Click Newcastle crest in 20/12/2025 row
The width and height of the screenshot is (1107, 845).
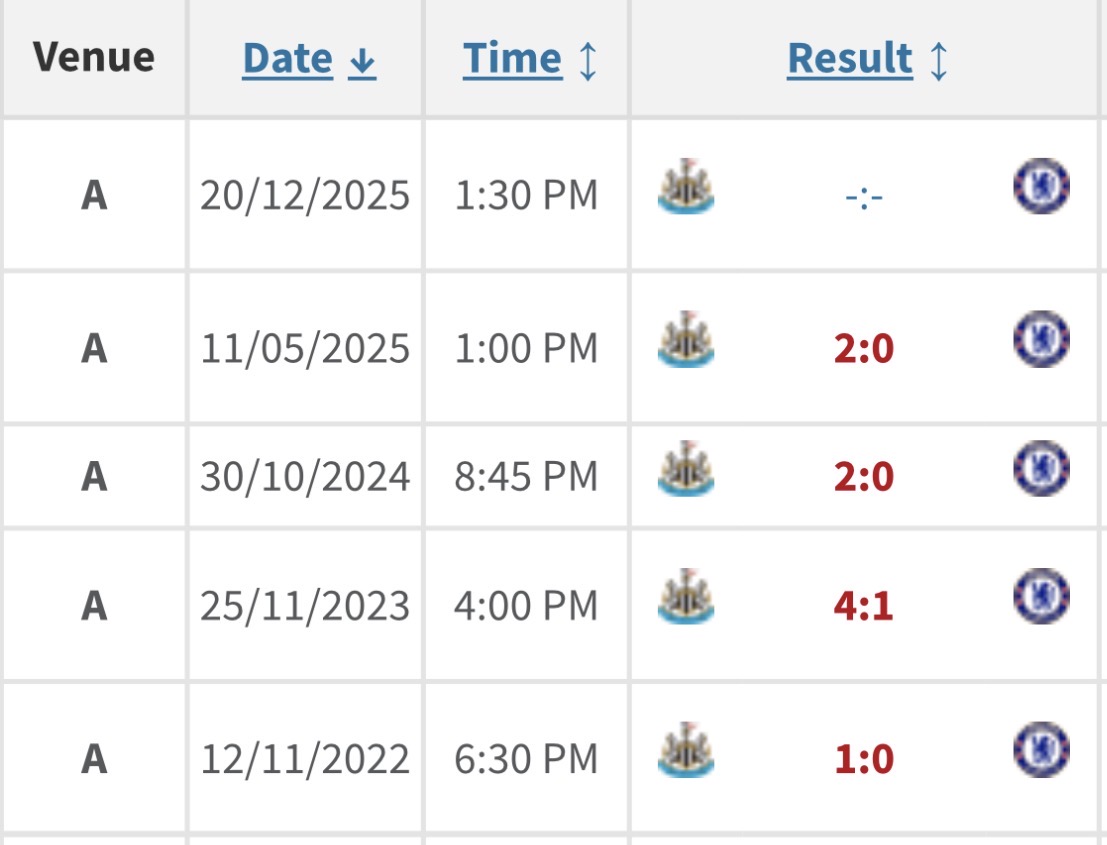(686, 186)
